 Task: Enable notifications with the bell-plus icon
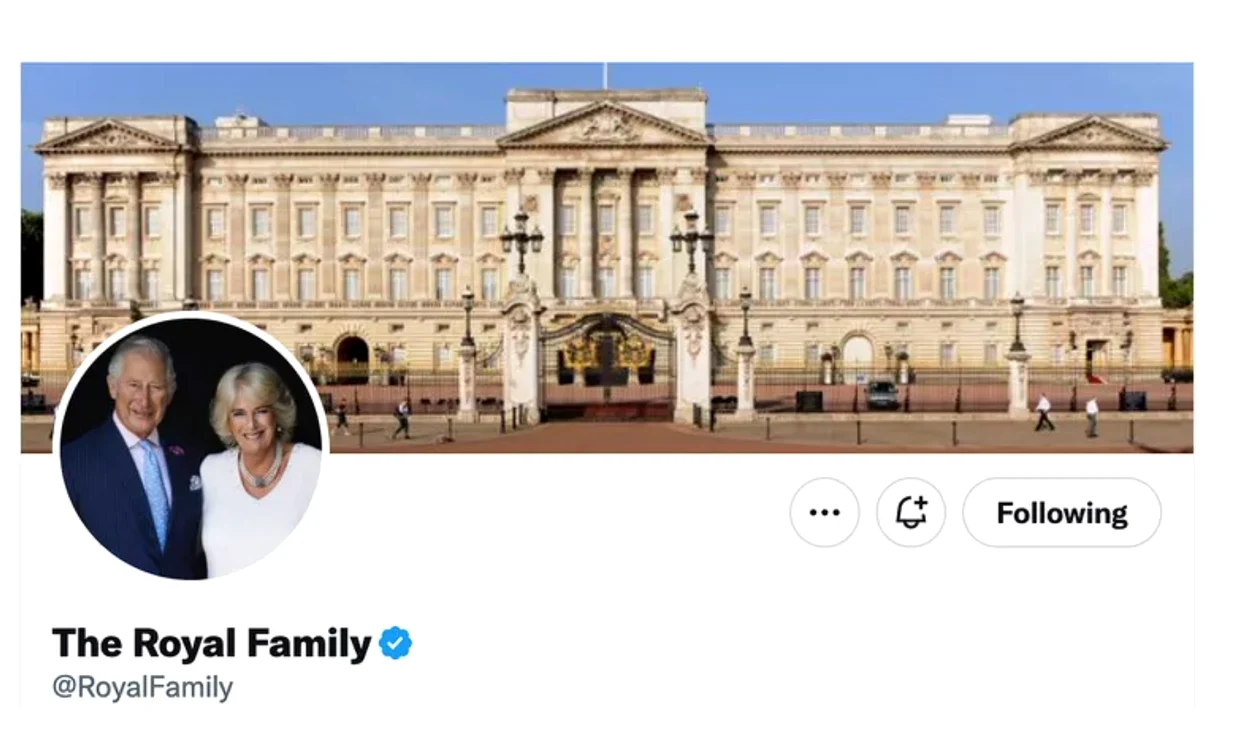(x=910, y=512)
